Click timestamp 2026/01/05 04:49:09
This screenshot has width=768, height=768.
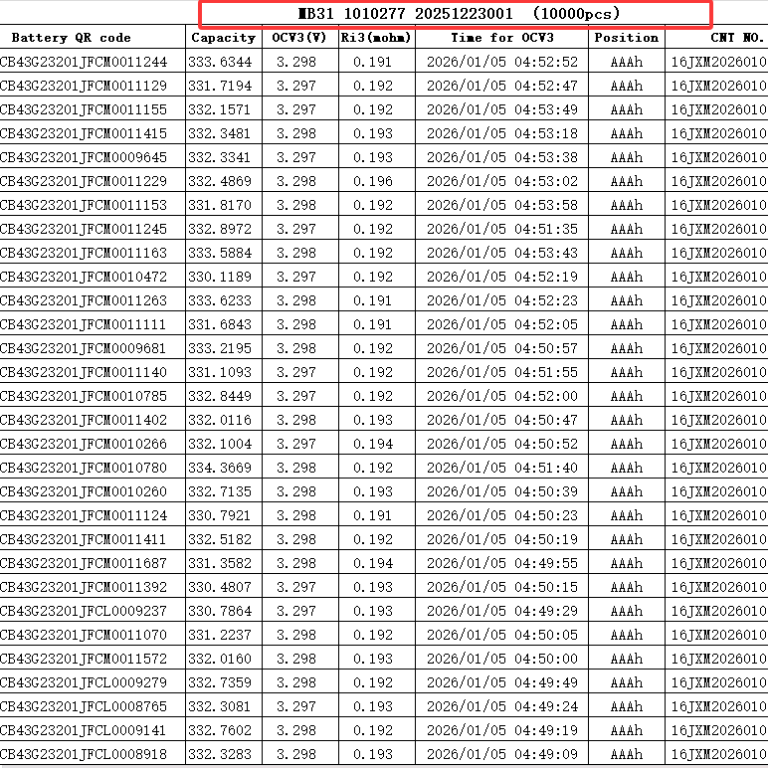pos(502,754)
